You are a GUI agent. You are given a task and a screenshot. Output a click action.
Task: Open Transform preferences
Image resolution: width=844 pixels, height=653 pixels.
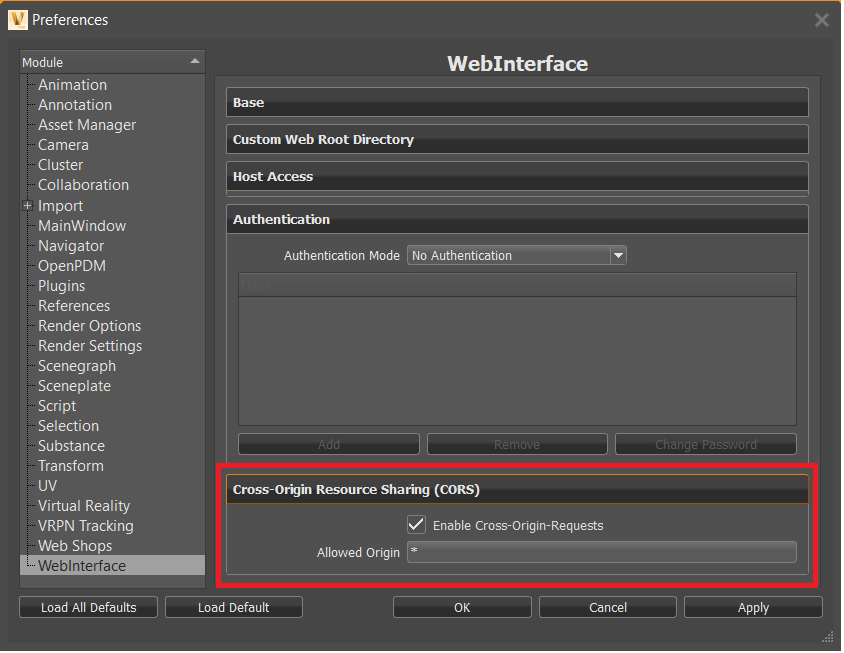pyautogui.click(x=71, y=466)
